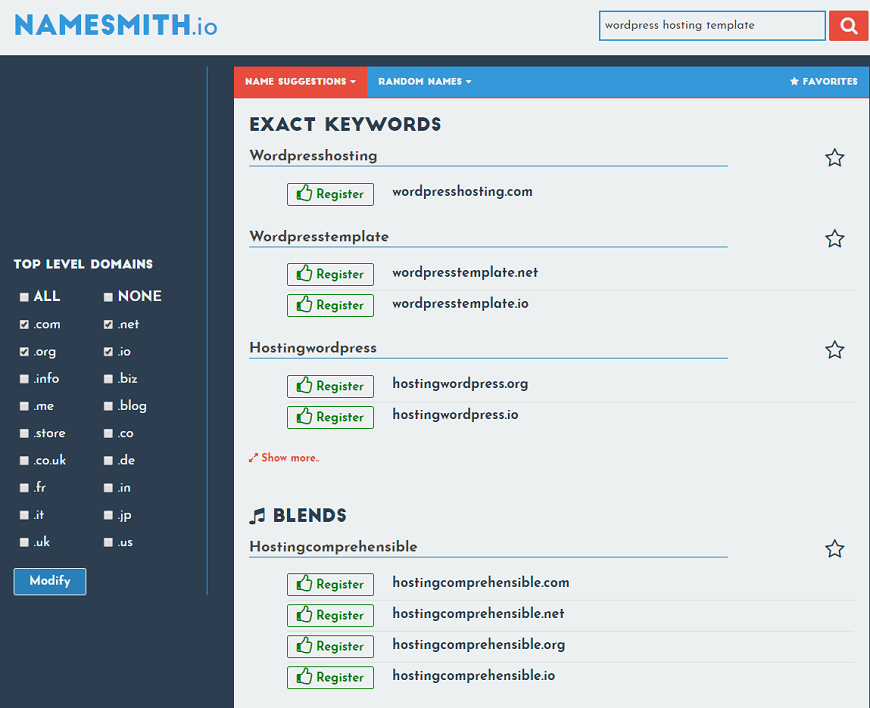This screenshot has width=870, height=708.
Task: Favorite Wordpresshosting with its star icon
Action: 834,158
